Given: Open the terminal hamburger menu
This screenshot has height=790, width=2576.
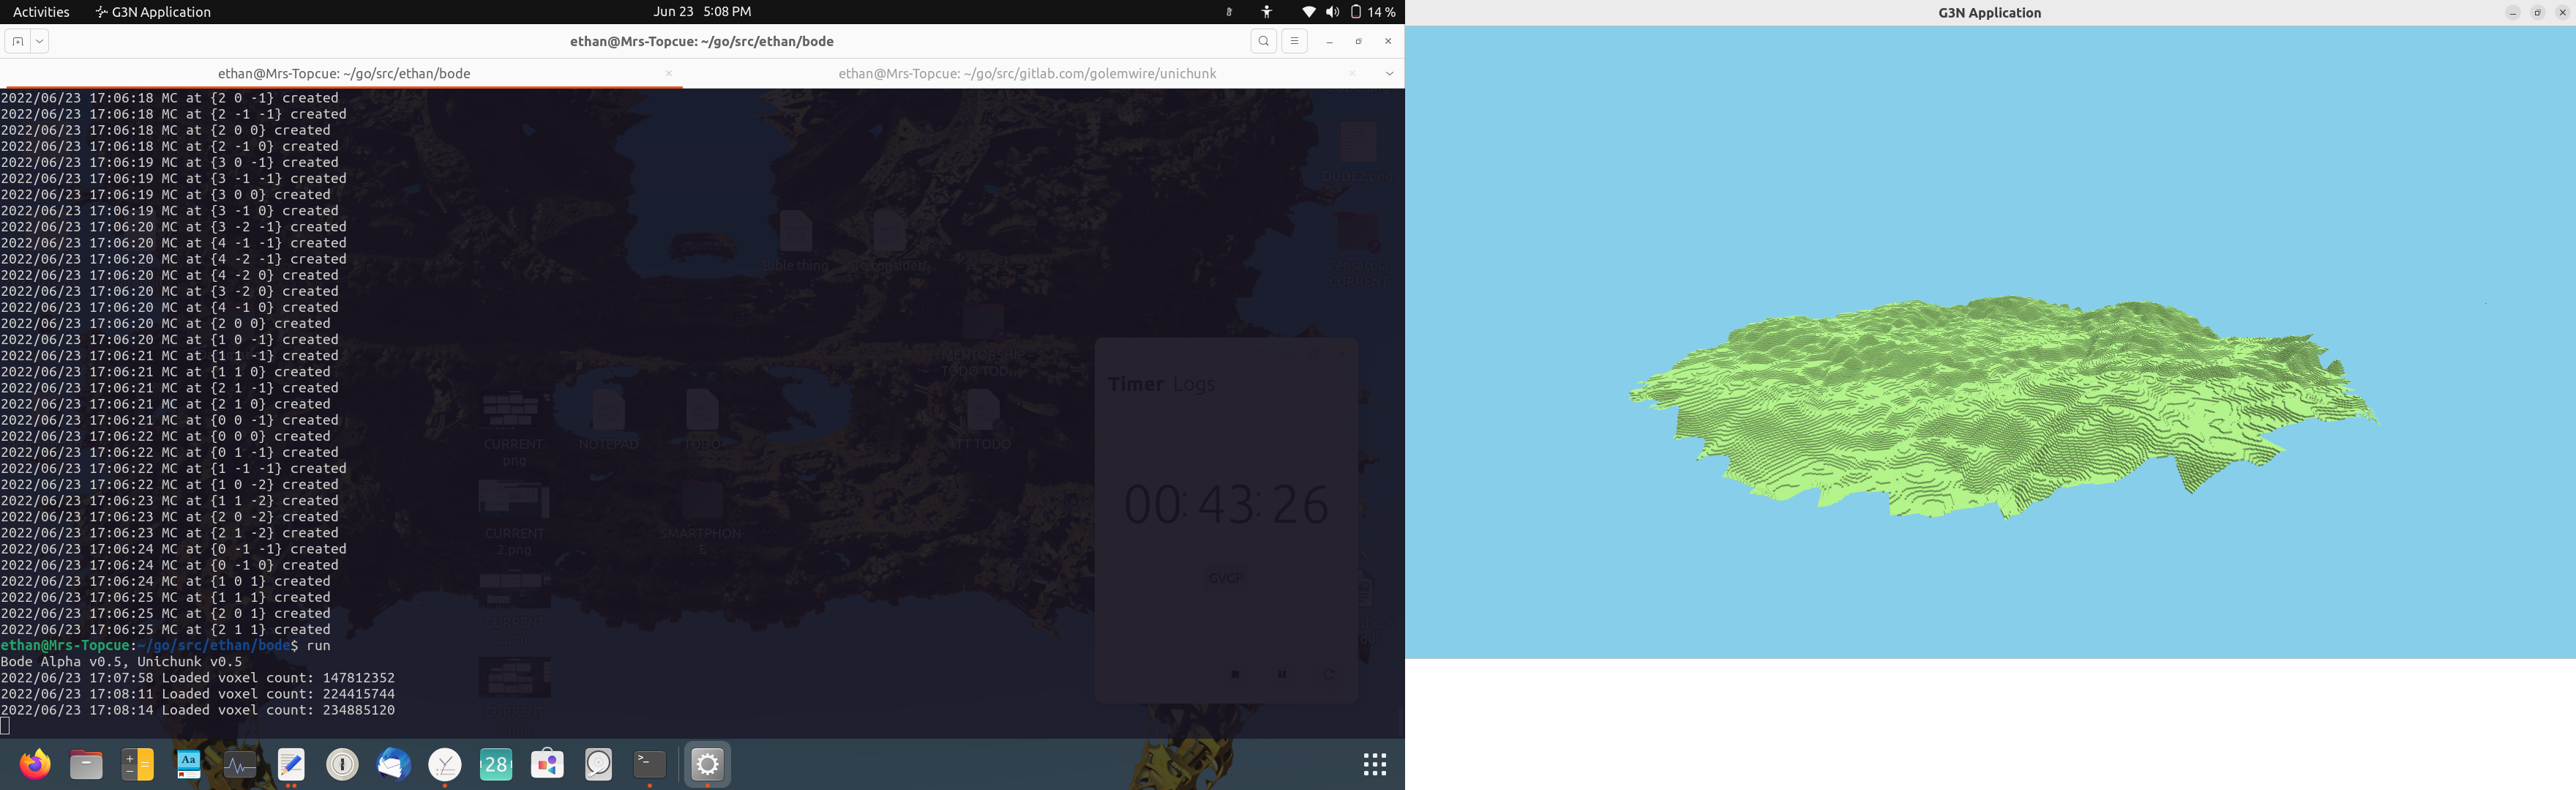Looking at the screenshot, I should 1294,41.
